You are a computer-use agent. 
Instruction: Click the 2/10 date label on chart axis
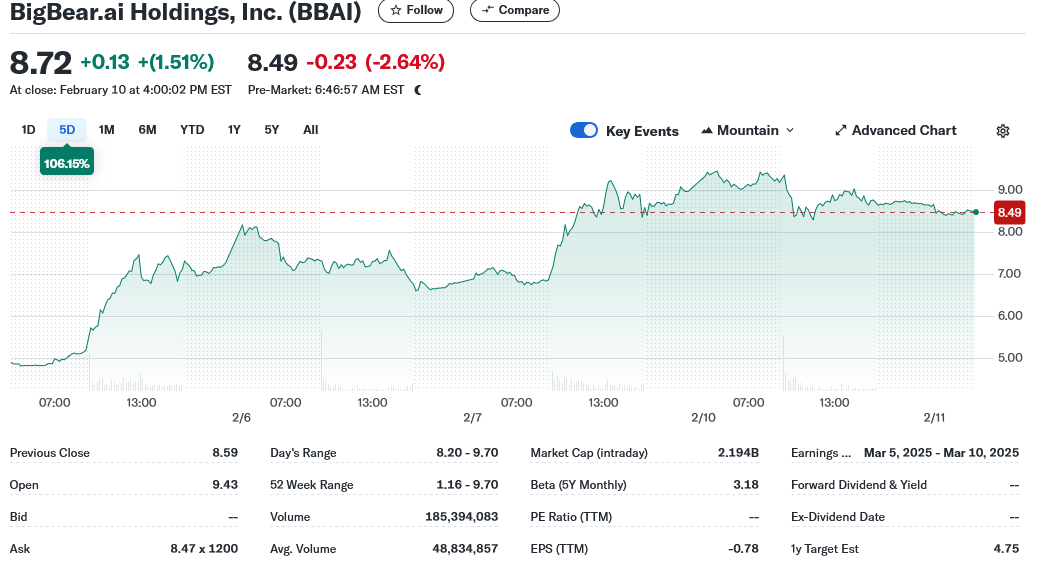(x=703, y=418)
